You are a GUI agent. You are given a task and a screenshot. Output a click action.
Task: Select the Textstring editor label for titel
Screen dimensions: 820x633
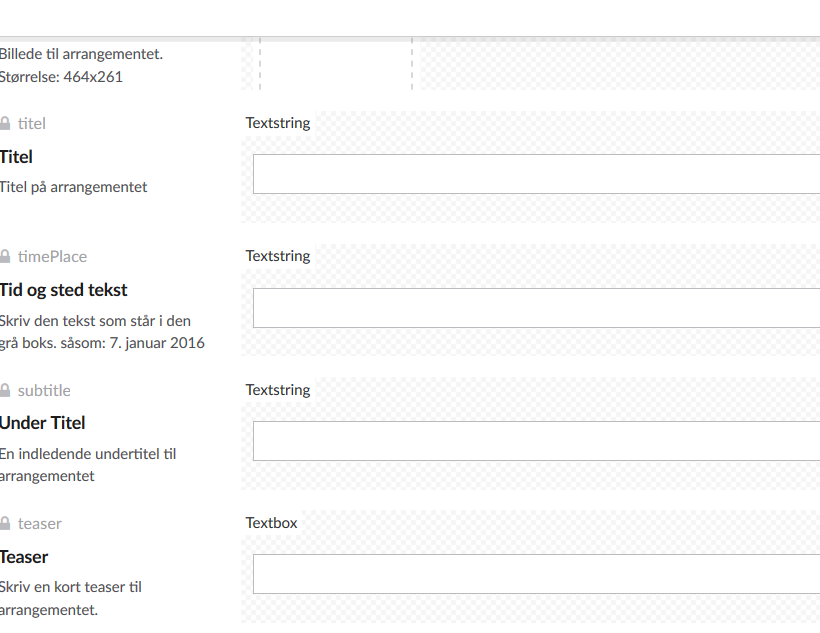[x=278, y=123]
